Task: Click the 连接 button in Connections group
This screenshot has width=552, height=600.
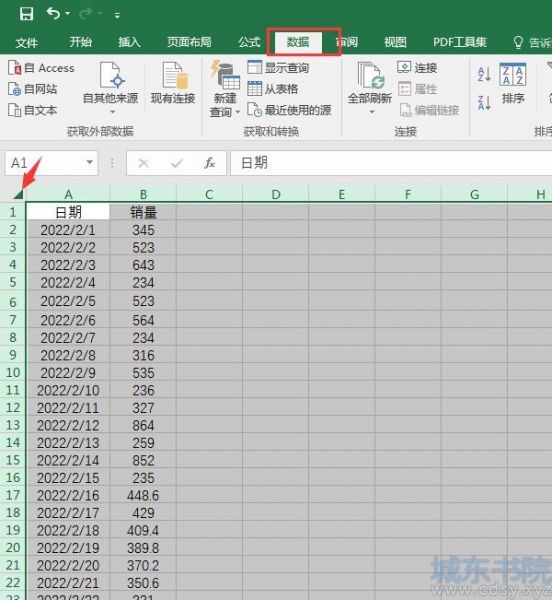Action: 417,68
